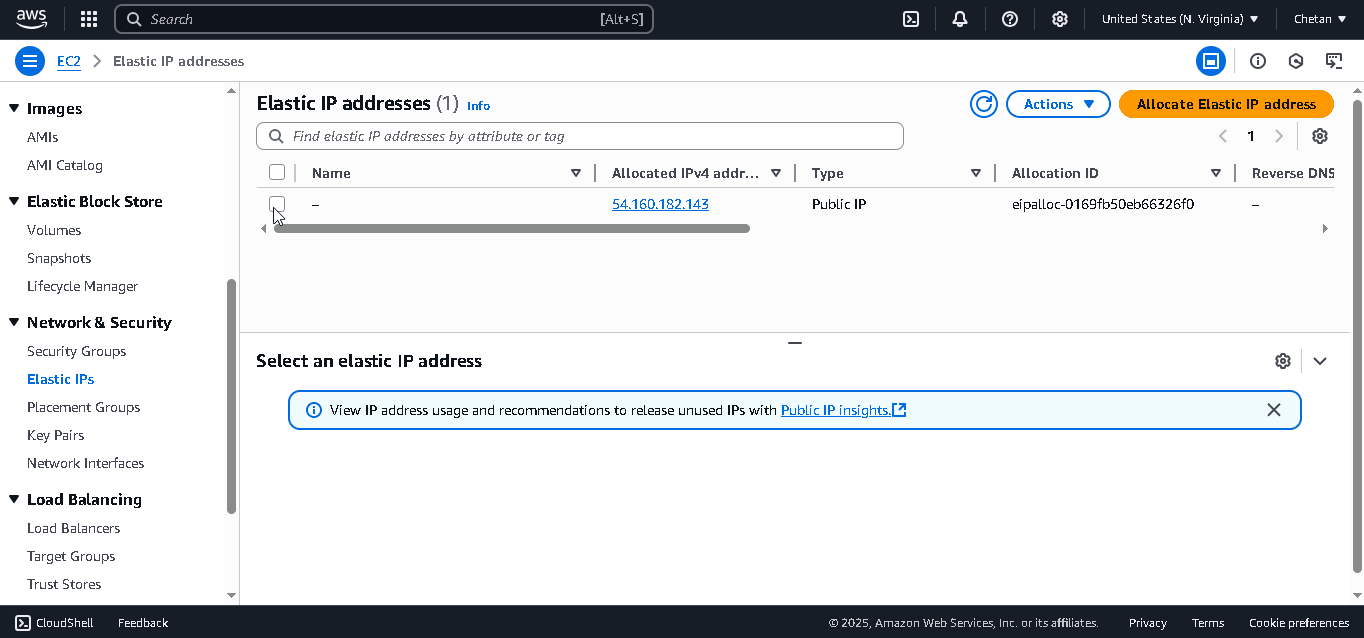The width and height of the screenshot is (1364, 638).
Task: Open AMIs in sidebar
Action: 42,137
